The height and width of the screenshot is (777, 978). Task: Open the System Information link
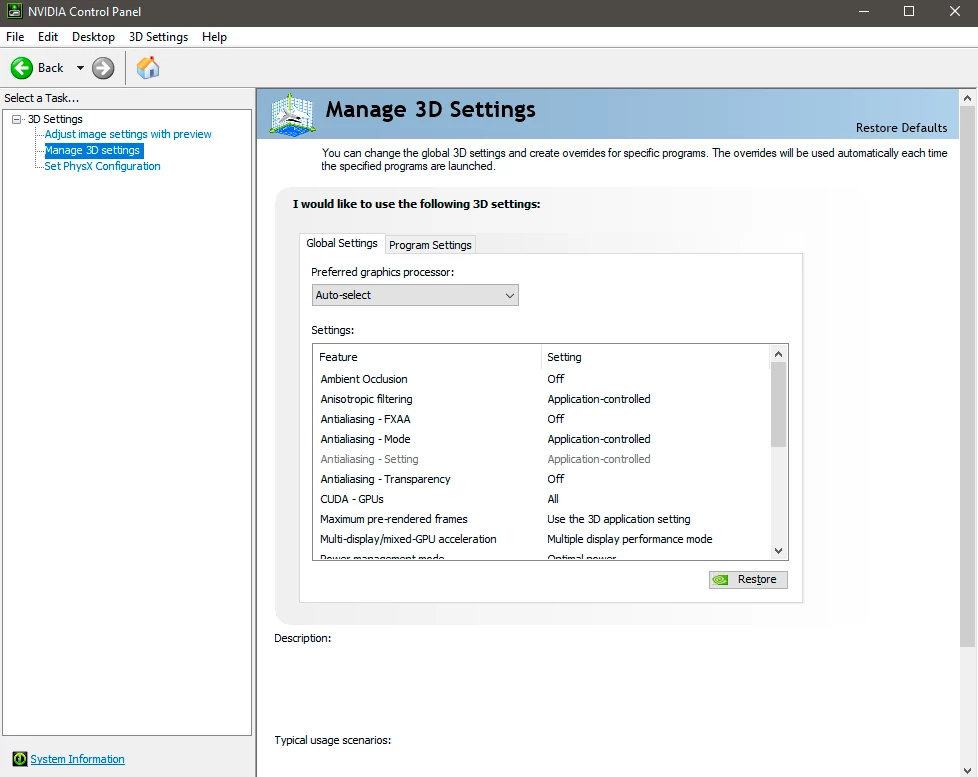[x=77, y=759]
